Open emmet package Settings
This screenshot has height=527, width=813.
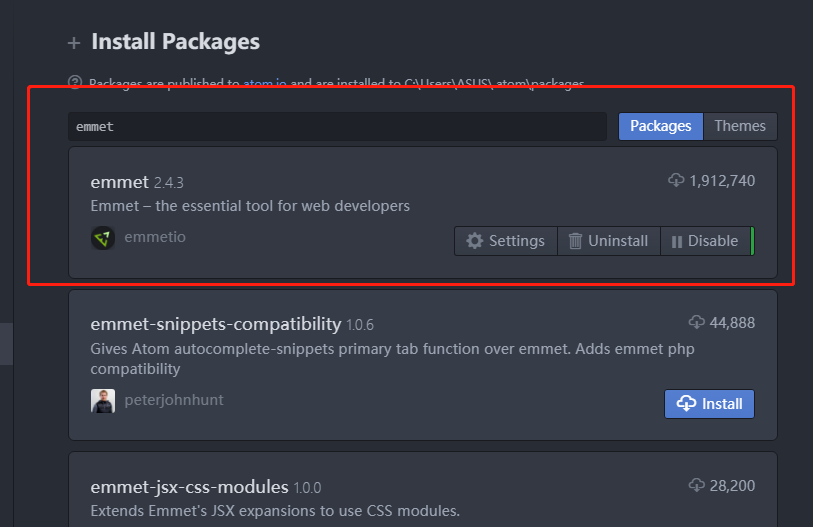[x=506, y=241]
